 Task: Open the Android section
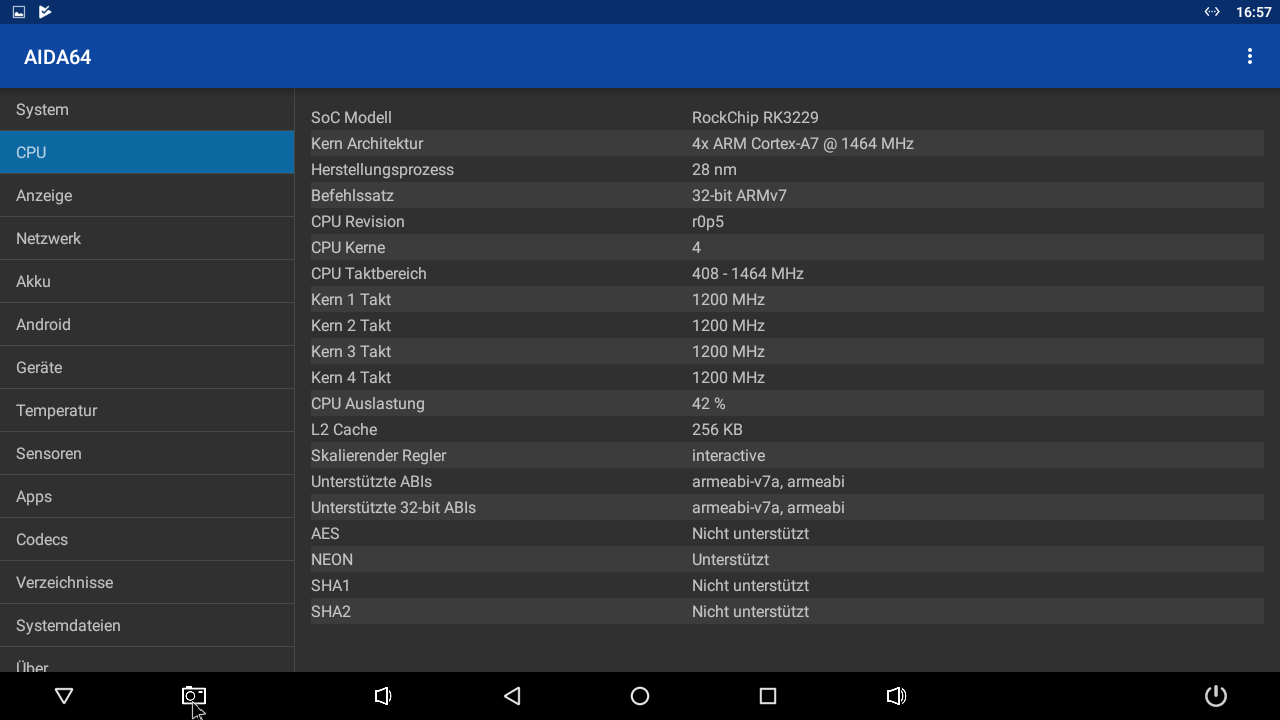[x=147, y=325]
